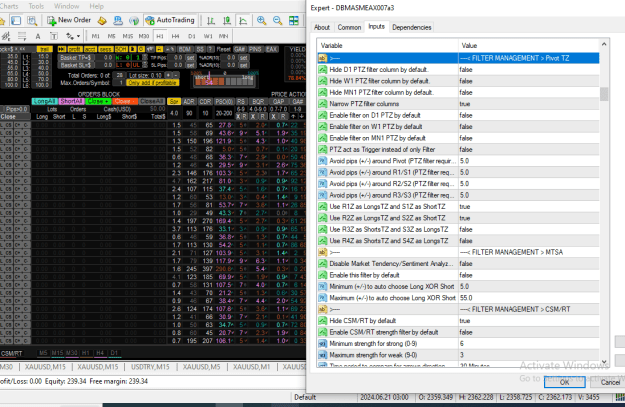Toggle Enable this filter by default value
This screenshot has width=625, height=407.
pos(529,275)
